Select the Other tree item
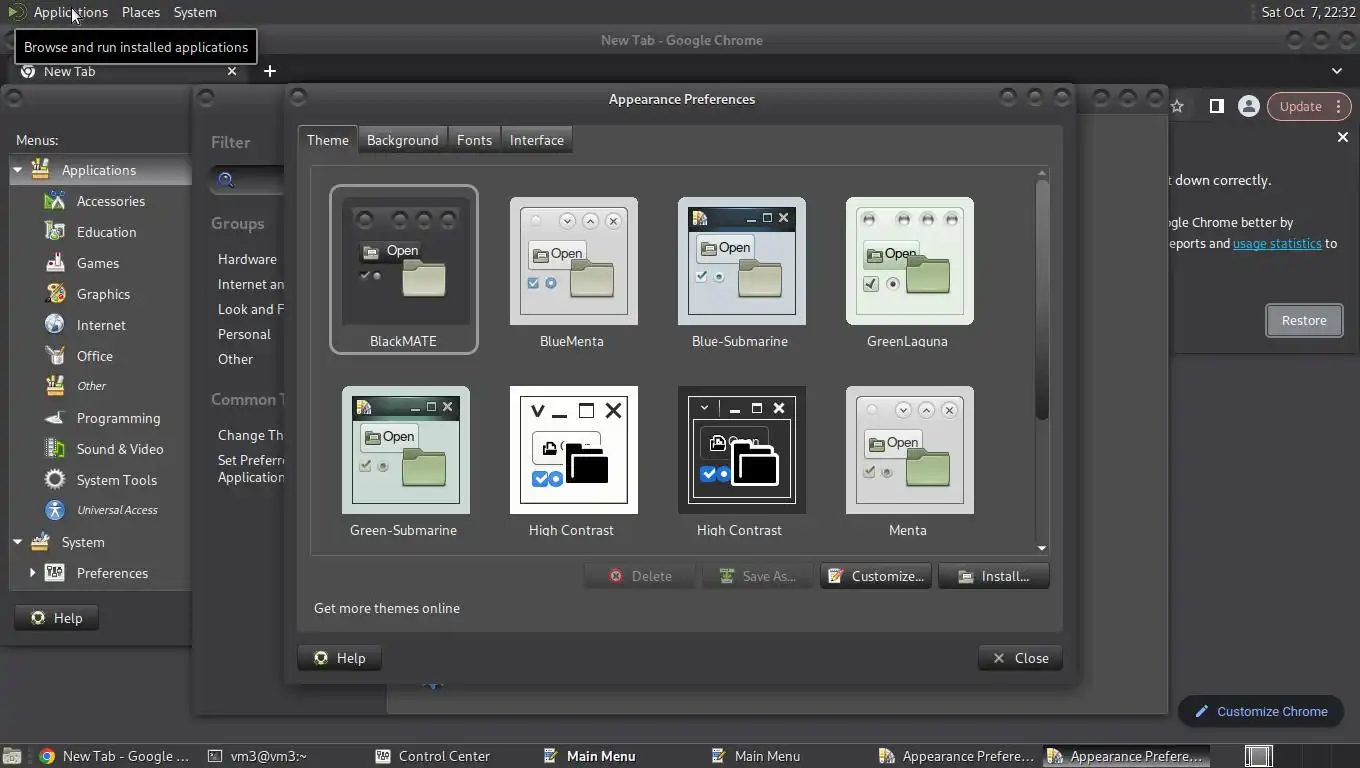This screenshot has width=1360, height=768. [91, 386]
